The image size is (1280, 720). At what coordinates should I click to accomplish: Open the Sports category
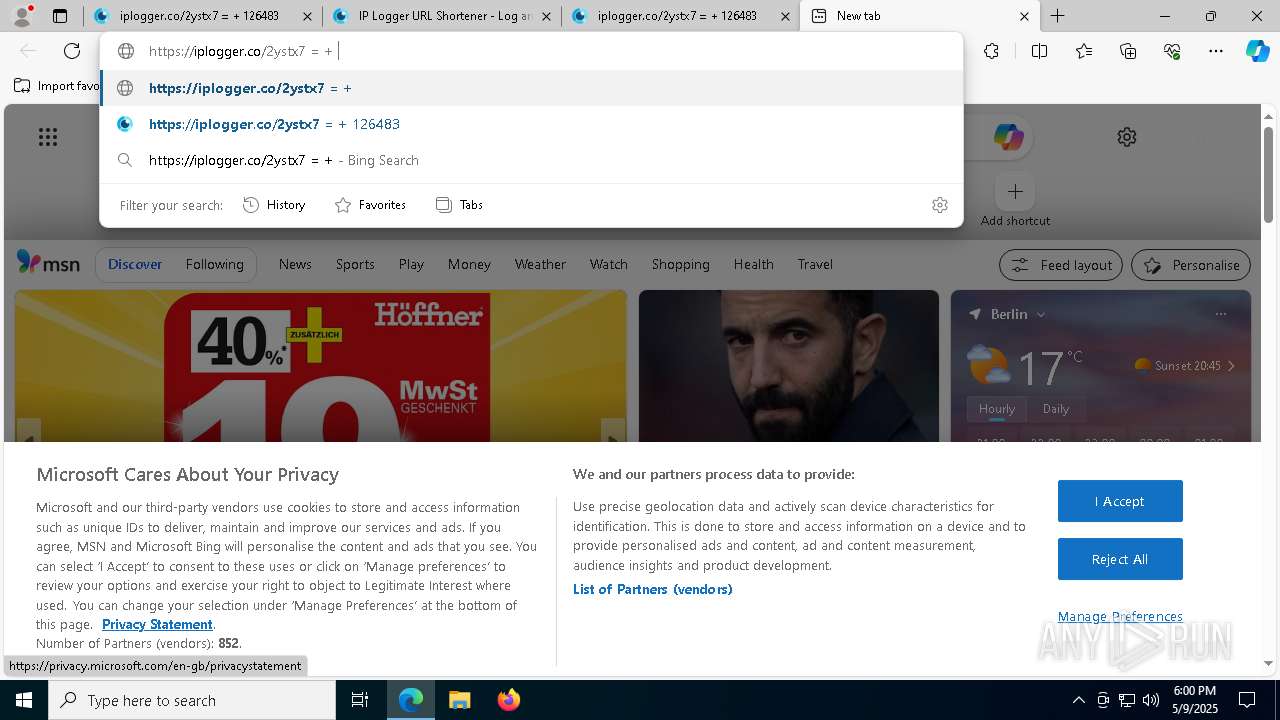(355, 264)
